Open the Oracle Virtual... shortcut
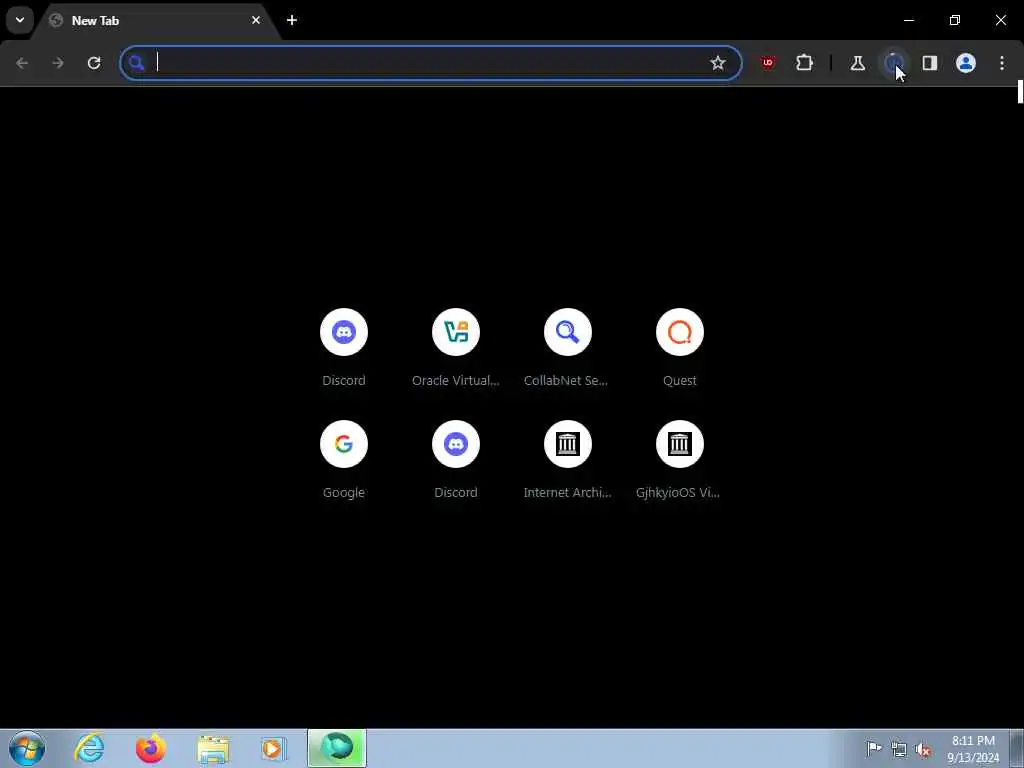Viewport: 1024px width, 768px height. (456, 348)
